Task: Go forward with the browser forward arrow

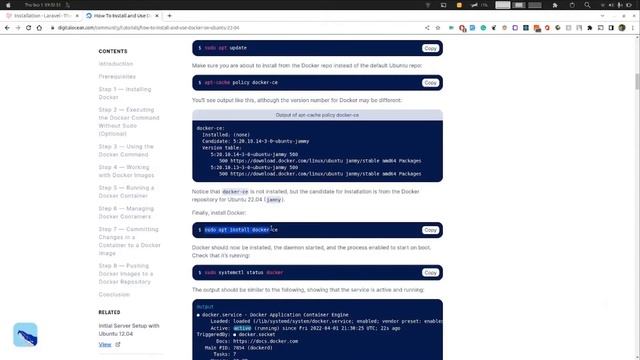Action: click(18, 28)
